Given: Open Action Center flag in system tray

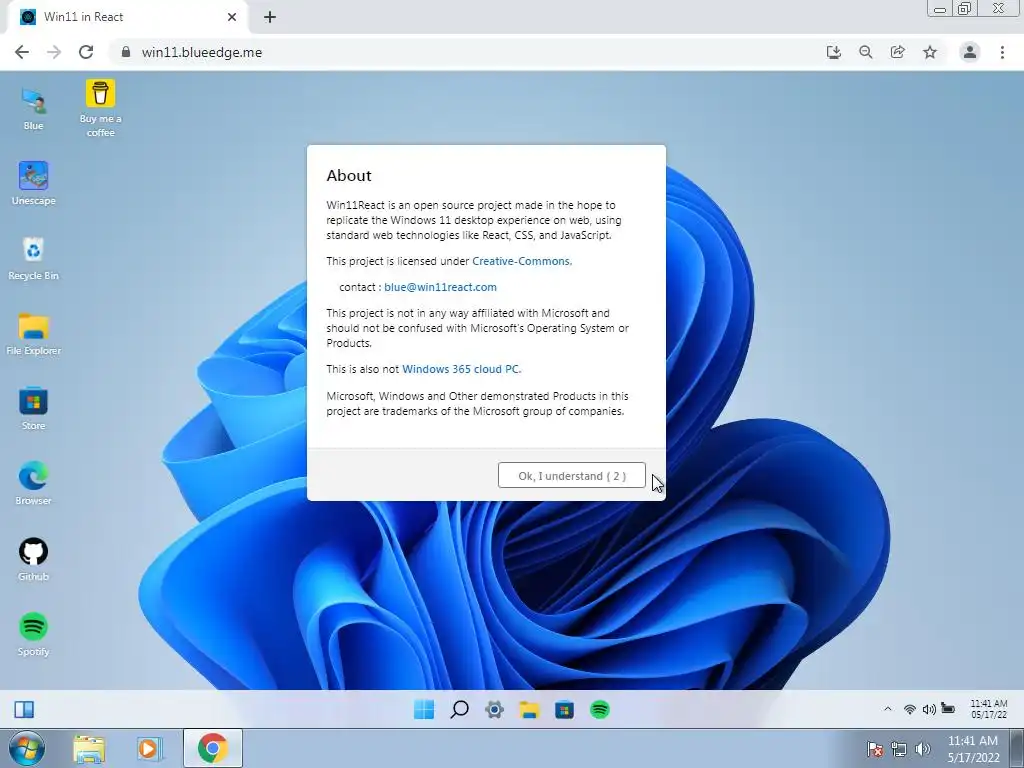Looking at the screenshot, I should 874,749.
